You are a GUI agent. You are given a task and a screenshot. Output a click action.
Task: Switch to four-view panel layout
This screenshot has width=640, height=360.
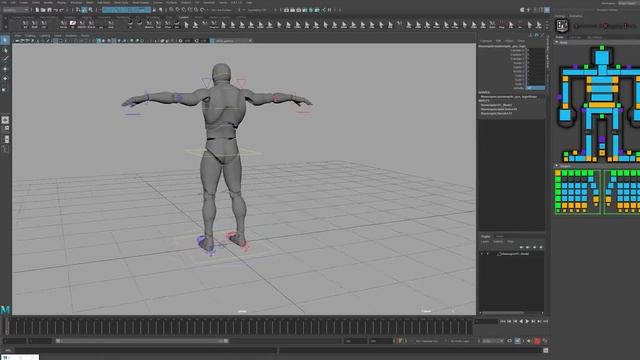click(5, 129)
